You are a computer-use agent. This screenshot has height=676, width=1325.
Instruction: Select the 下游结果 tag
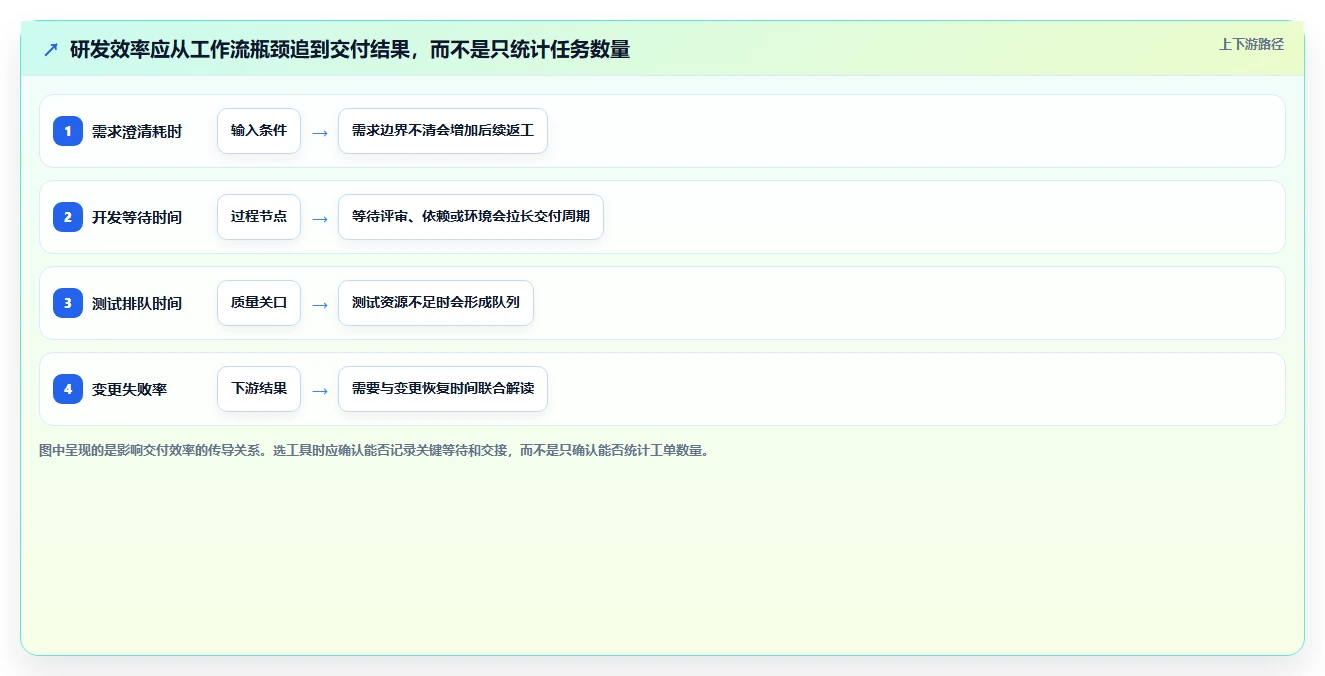[x=259, y=389]
